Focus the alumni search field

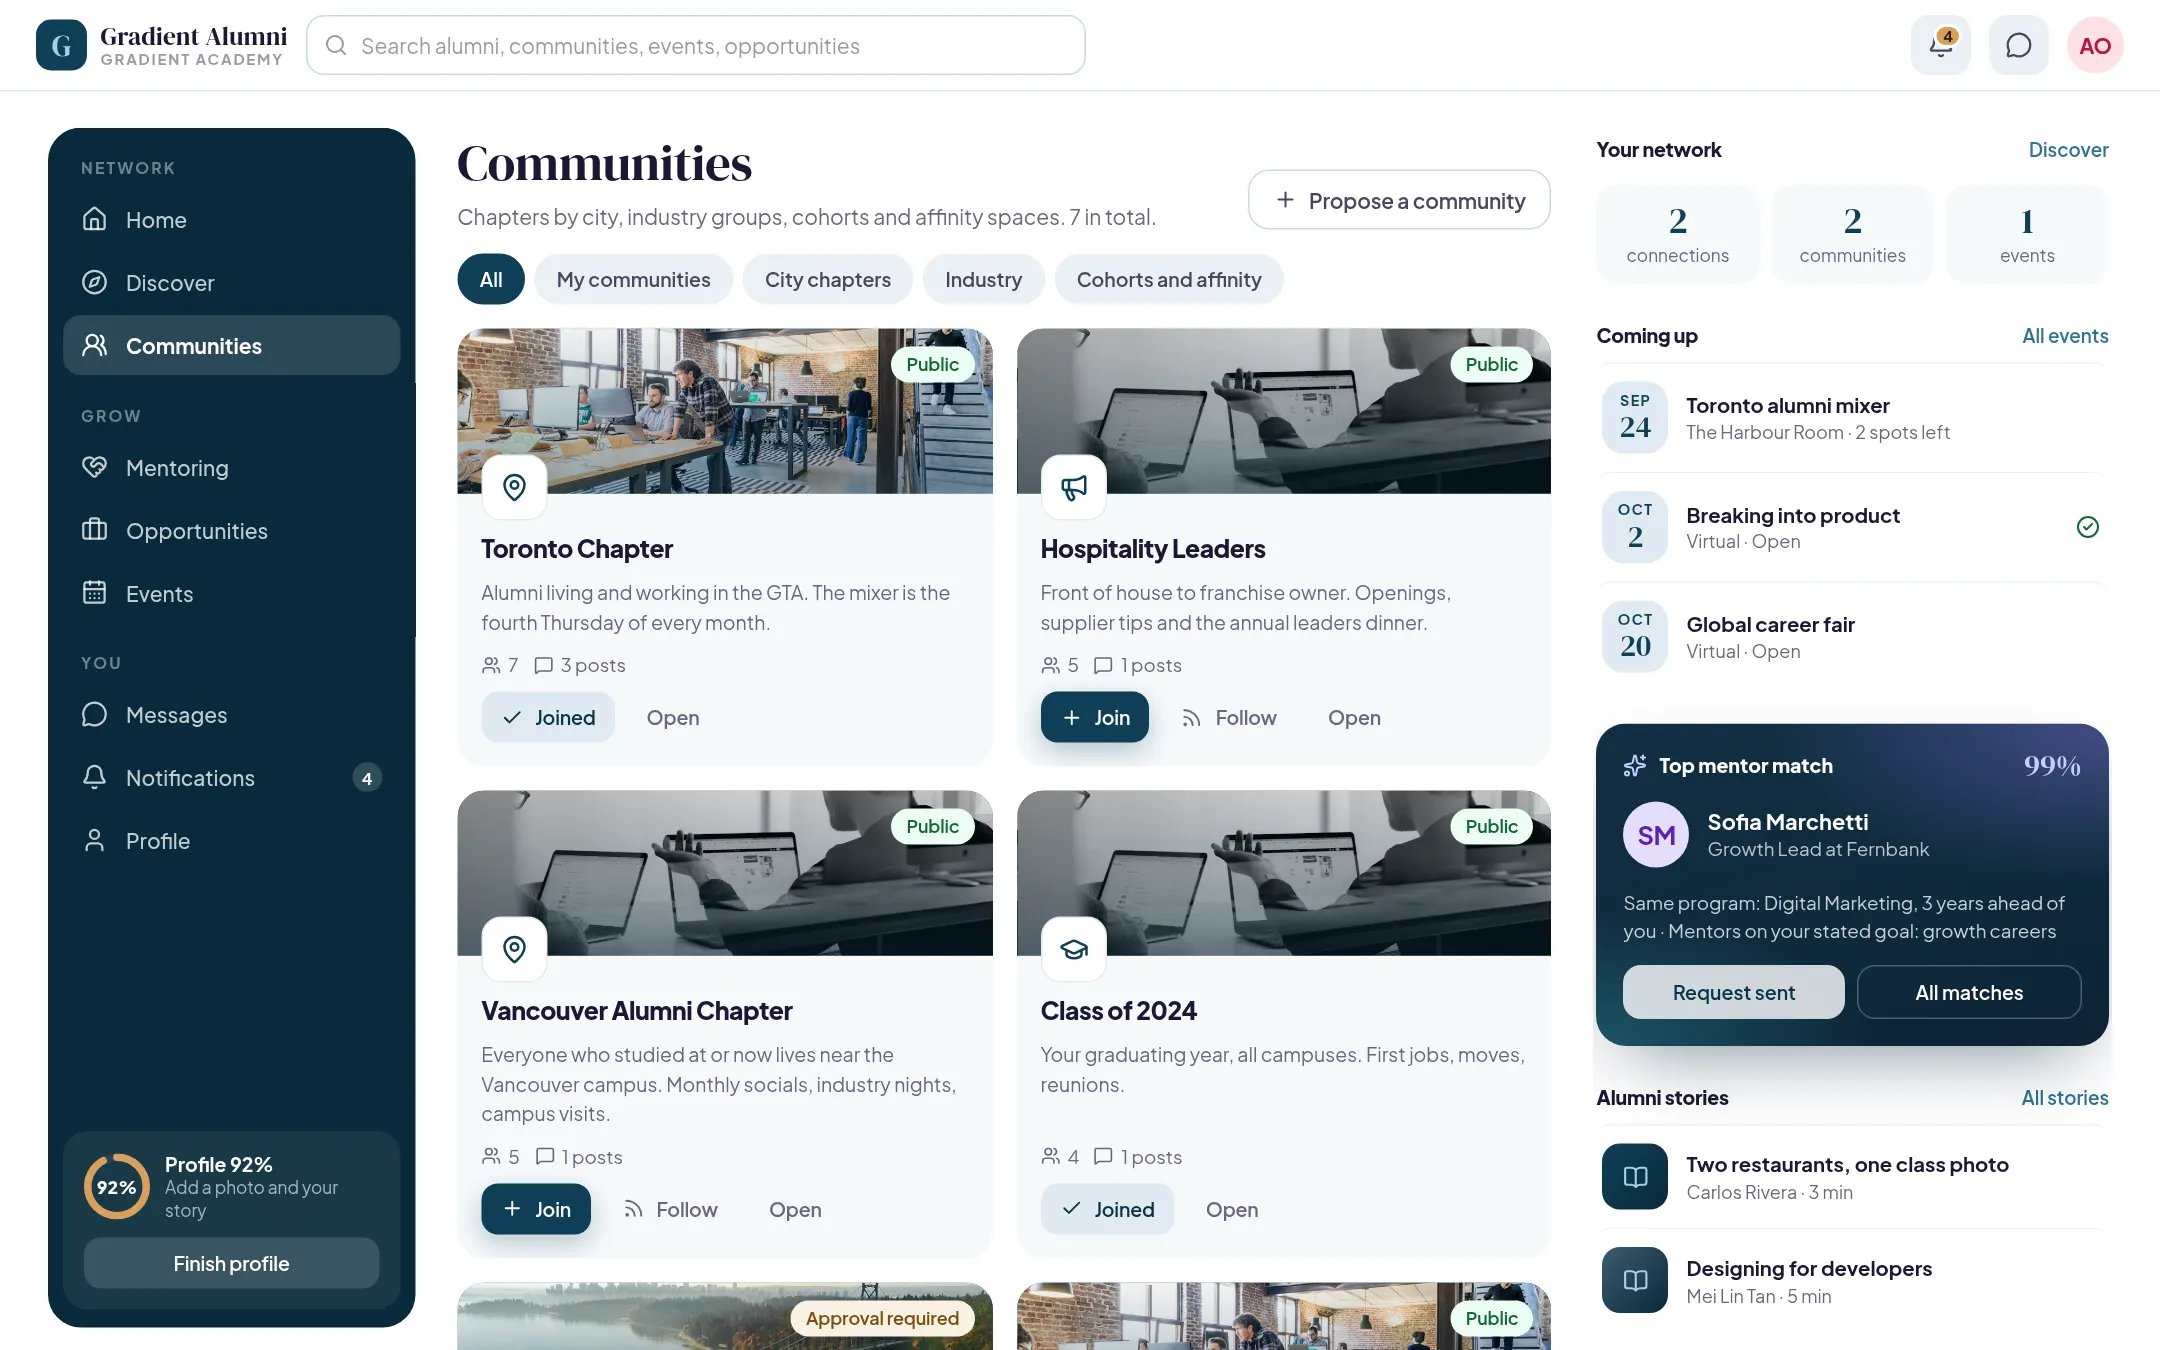point(696,46)
